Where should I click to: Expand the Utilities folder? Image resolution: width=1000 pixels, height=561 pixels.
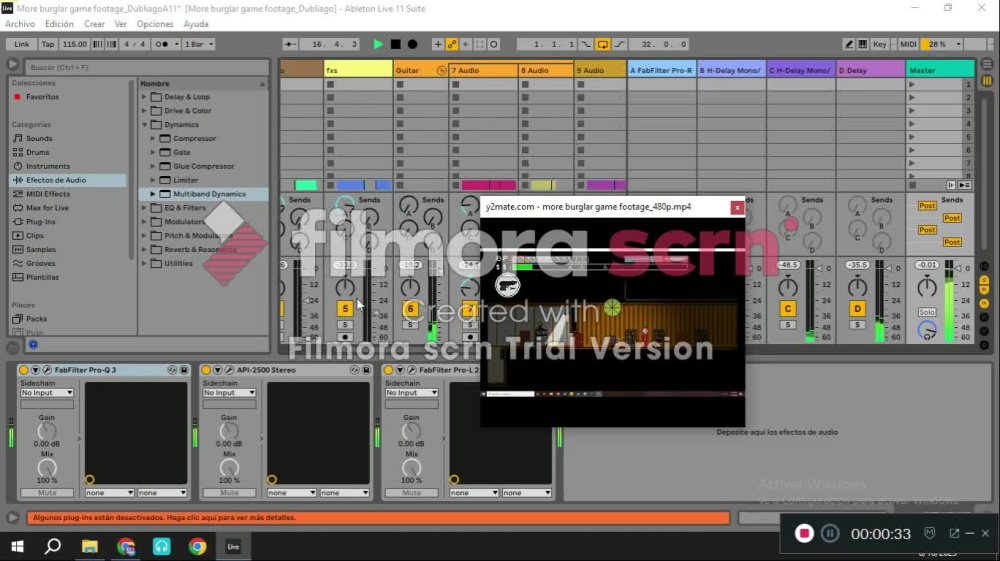pos(144,263)
